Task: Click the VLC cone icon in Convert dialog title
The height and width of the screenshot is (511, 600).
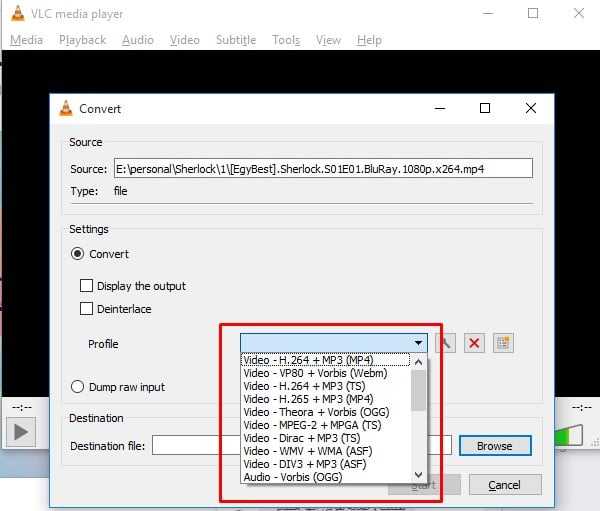Action: click(x=66, y=109)
